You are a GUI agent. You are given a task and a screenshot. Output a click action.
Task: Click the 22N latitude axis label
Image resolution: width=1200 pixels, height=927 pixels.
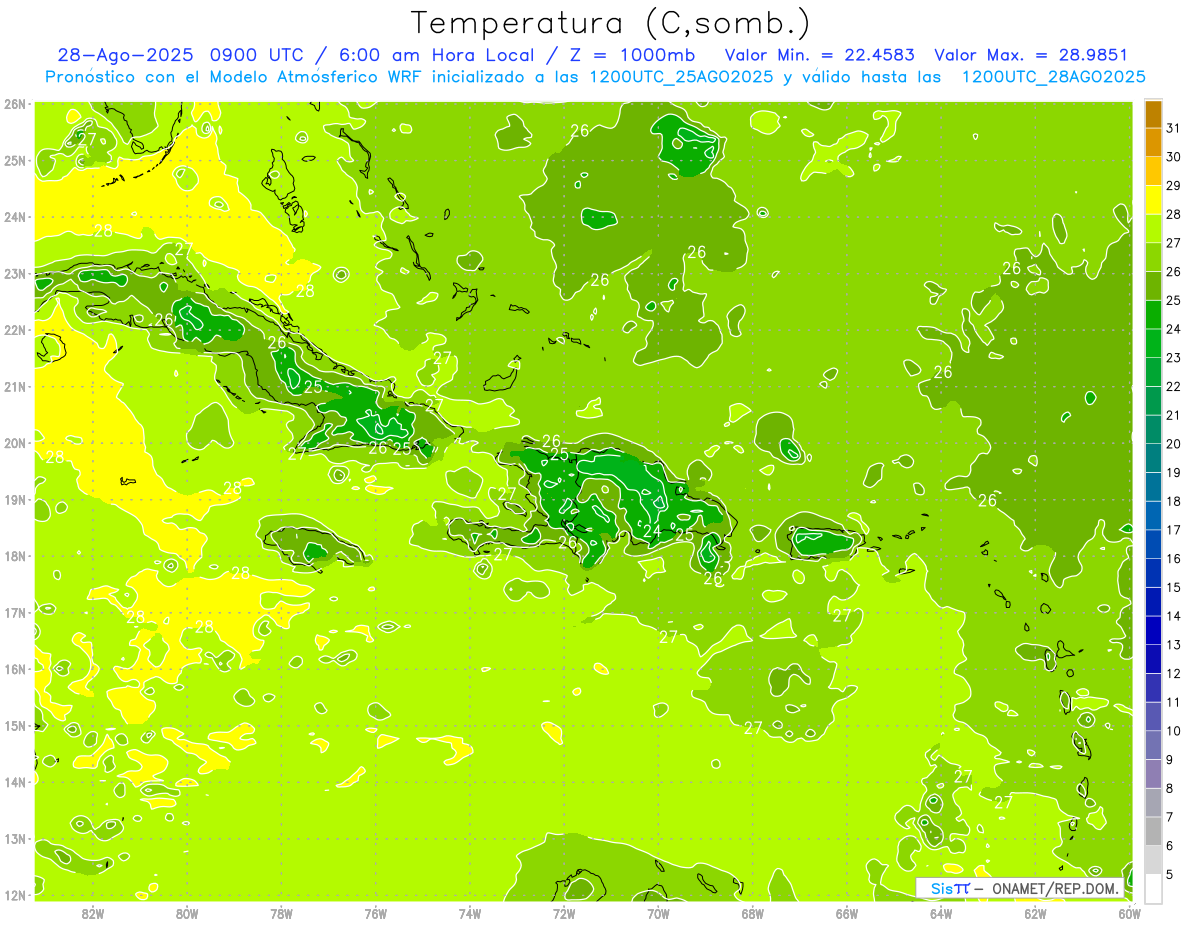point(15,330)
